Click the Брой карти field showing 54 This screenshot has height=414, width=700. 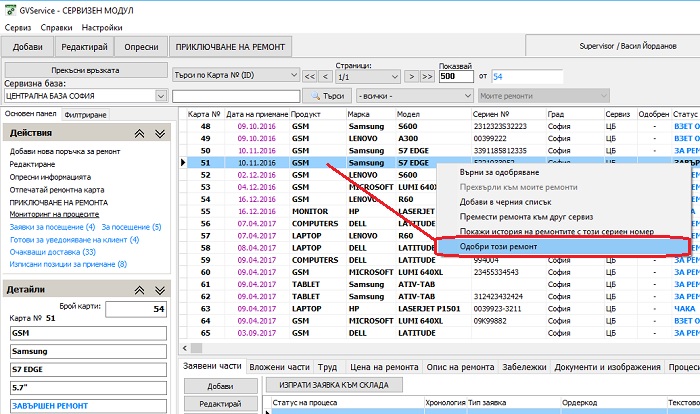136,309
